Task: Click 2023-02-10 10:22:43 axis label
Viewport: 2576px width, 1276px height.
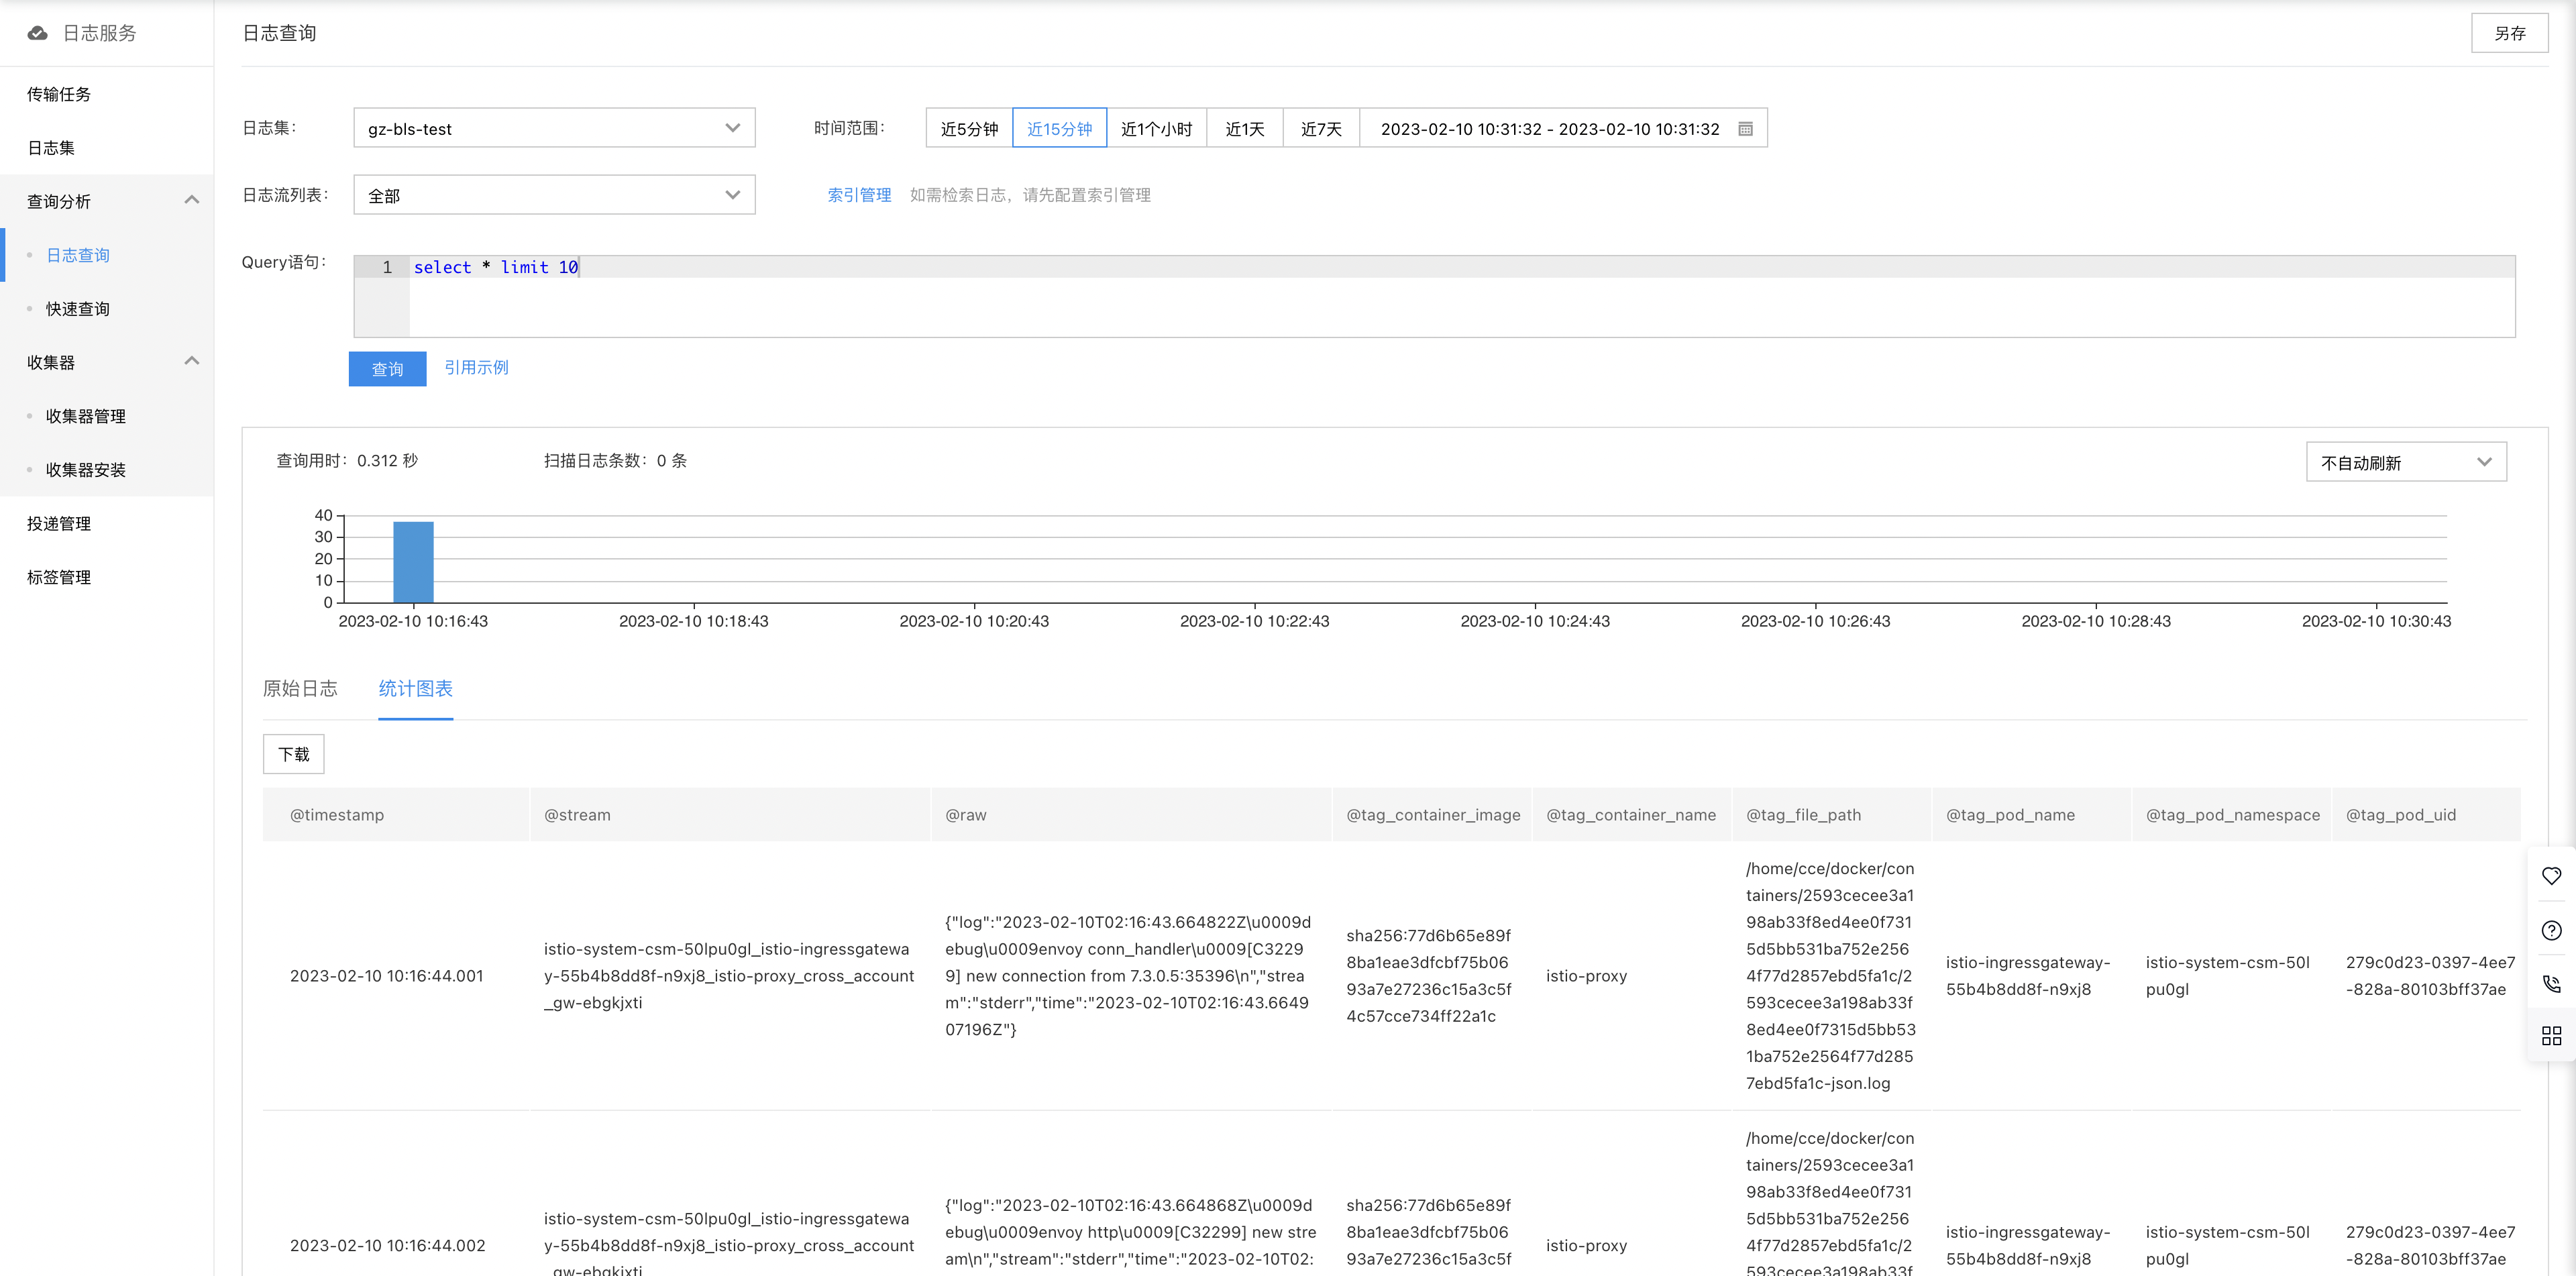Action: (x=1254, y=621)
